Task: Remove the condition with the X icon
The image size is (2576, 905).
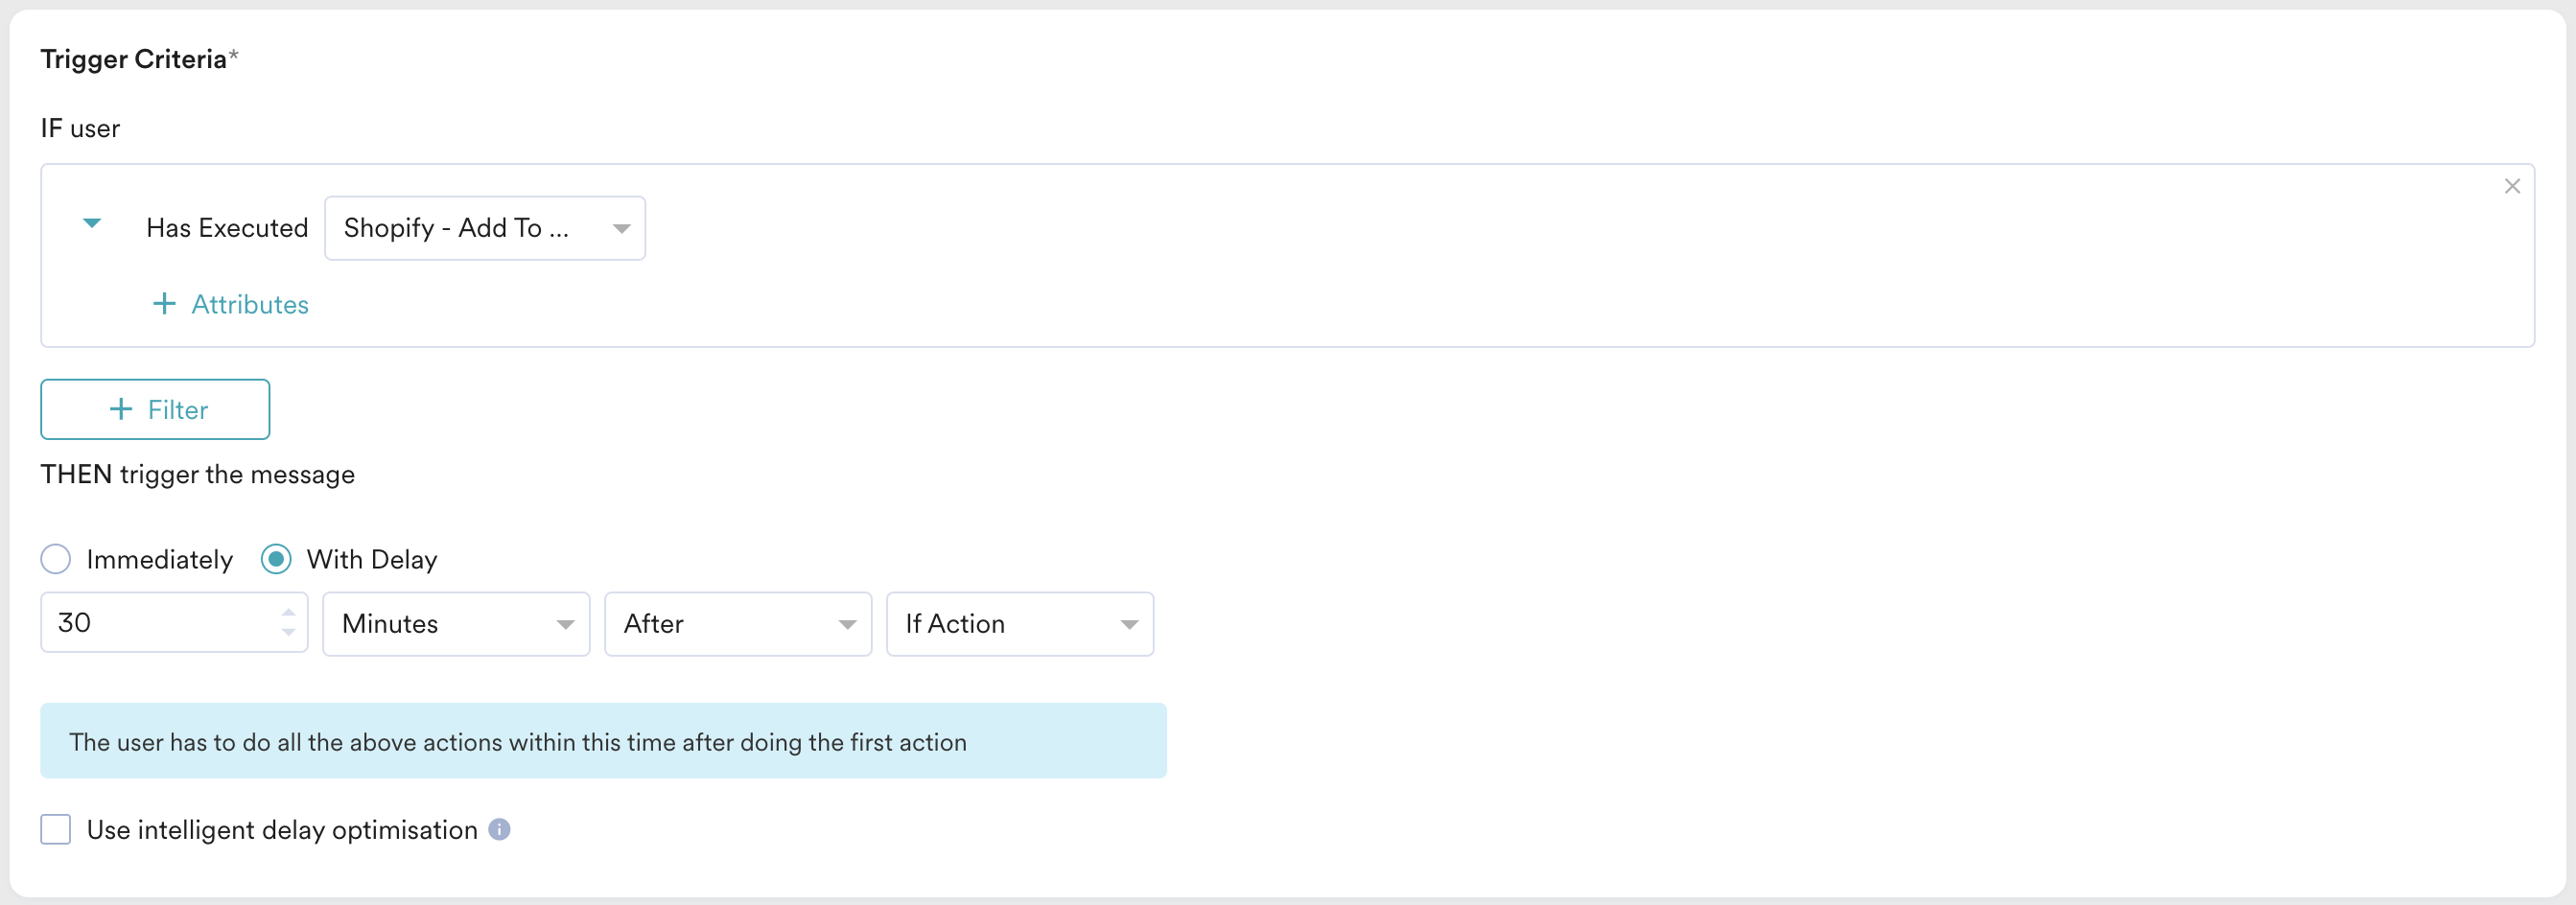Action: coord(2511,187)
